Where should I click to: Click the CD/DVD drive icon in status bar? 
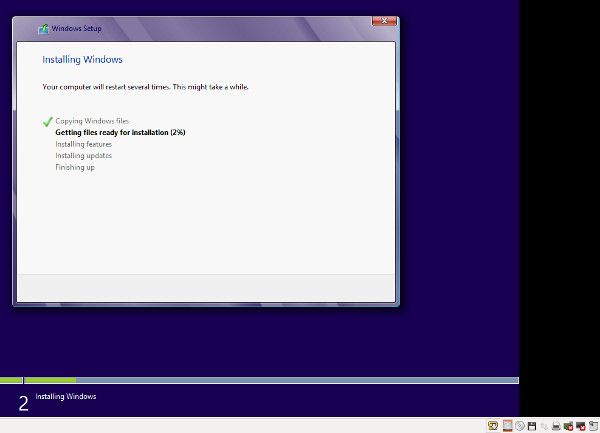tap(520, 426)
